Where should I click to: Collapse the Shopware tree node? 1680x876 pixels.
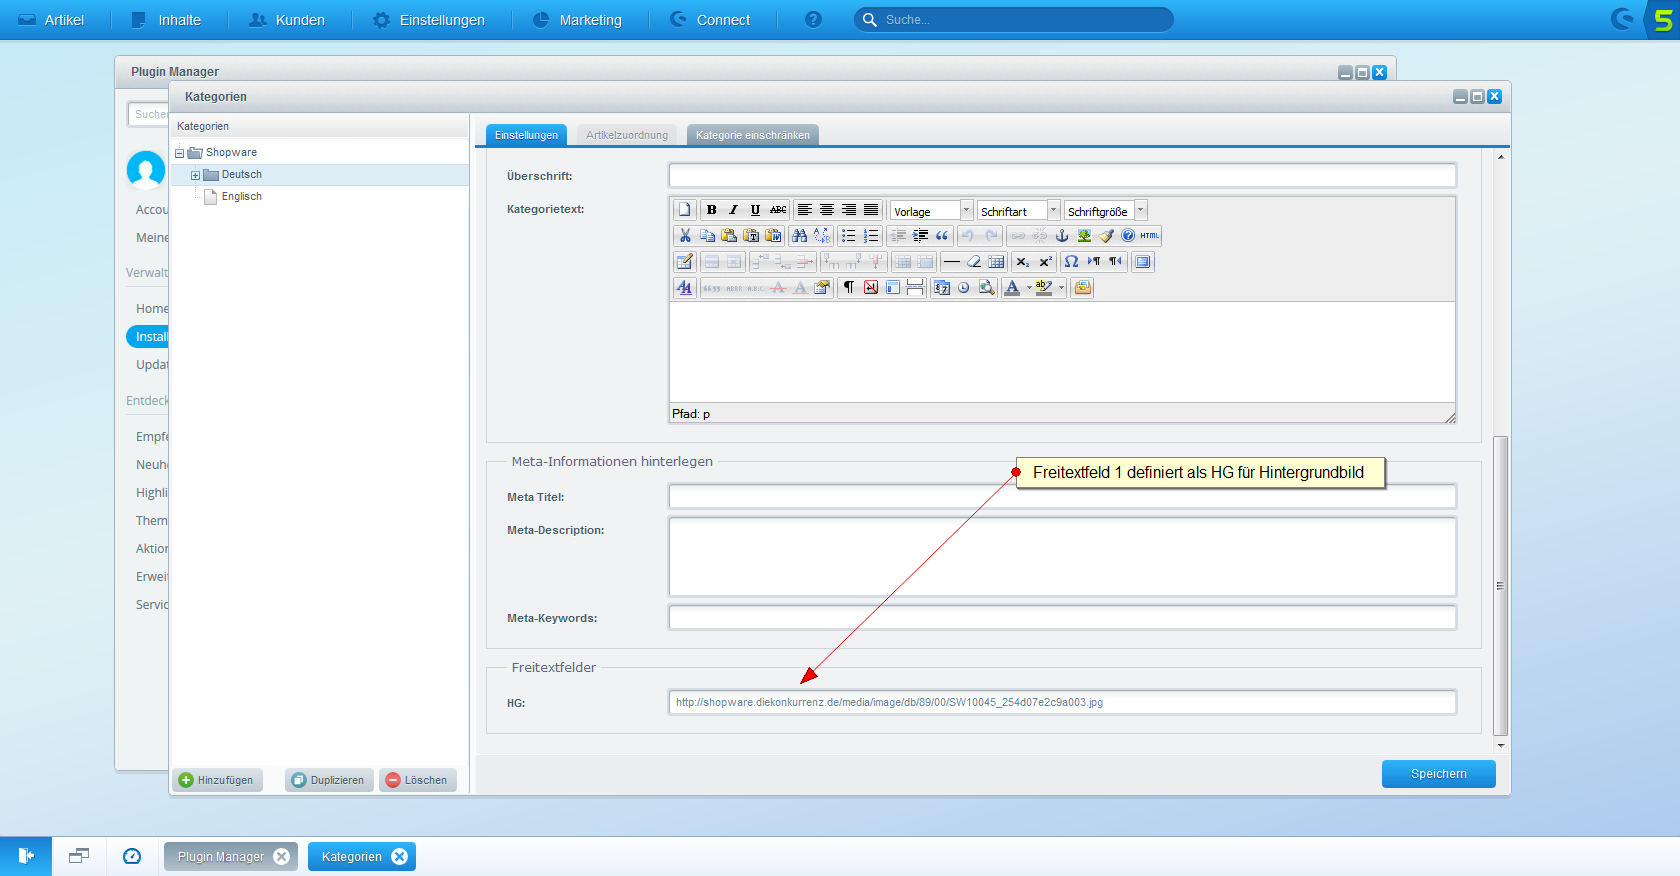click(x=180, y=153)
